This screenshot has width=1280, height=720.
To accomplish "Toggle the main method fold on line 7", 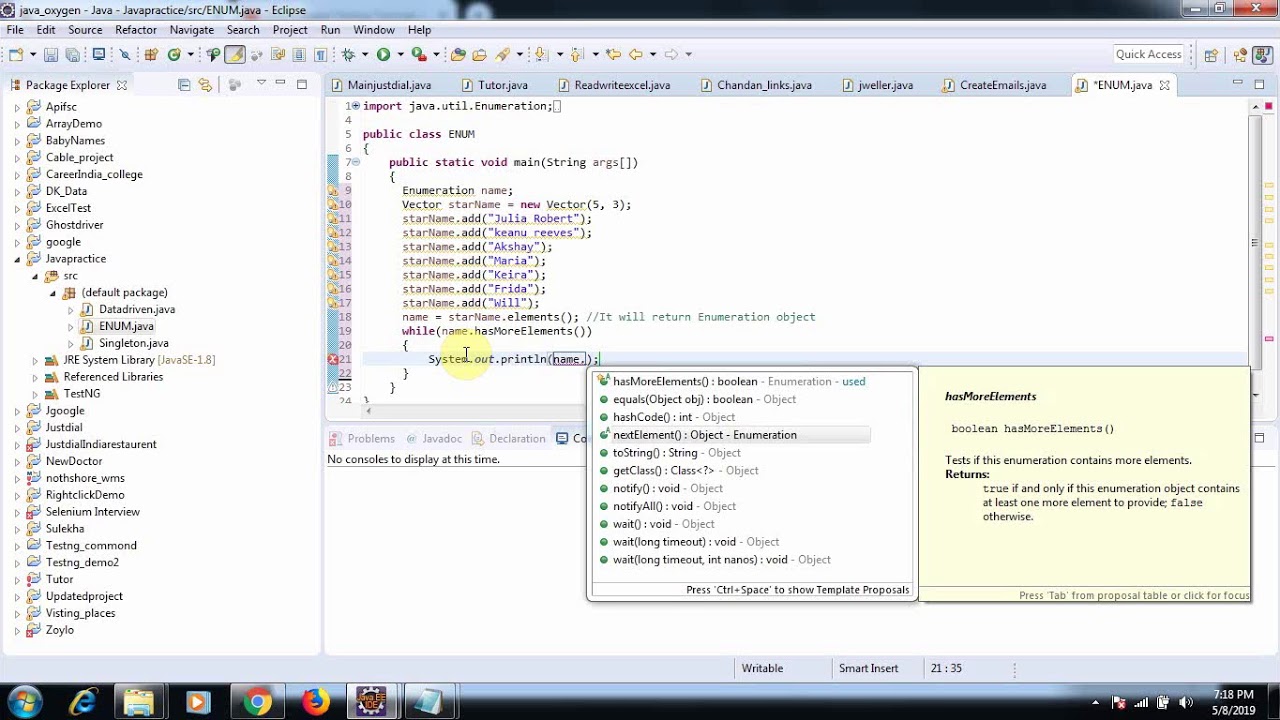I will click(x=355, y=162).
